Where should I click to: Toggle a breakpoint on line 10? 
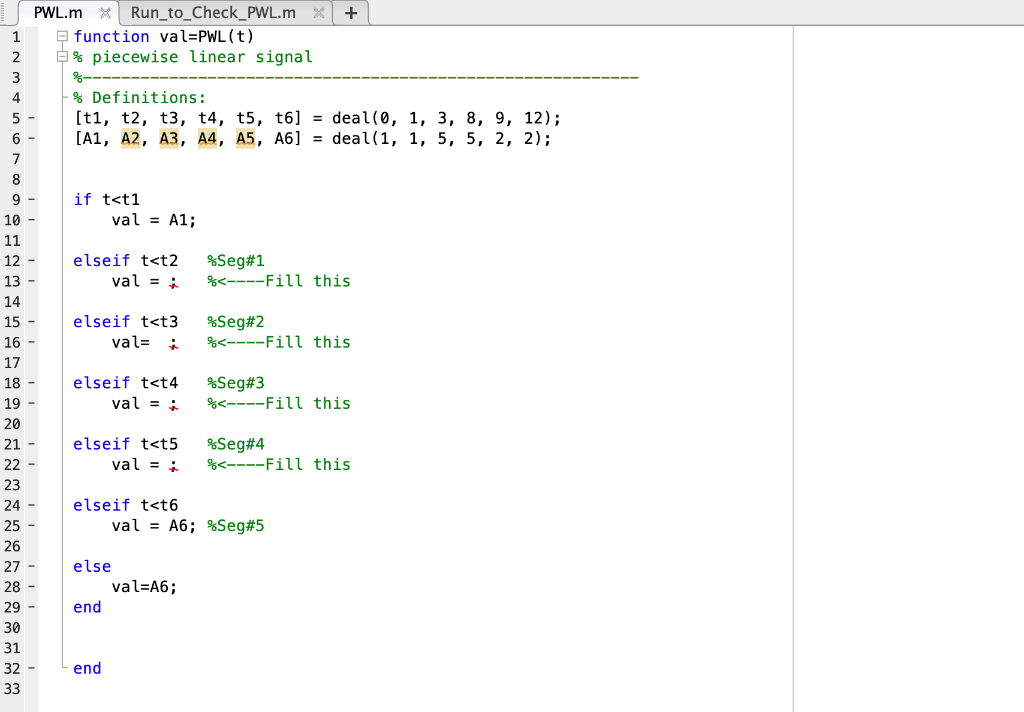point(30,220)
